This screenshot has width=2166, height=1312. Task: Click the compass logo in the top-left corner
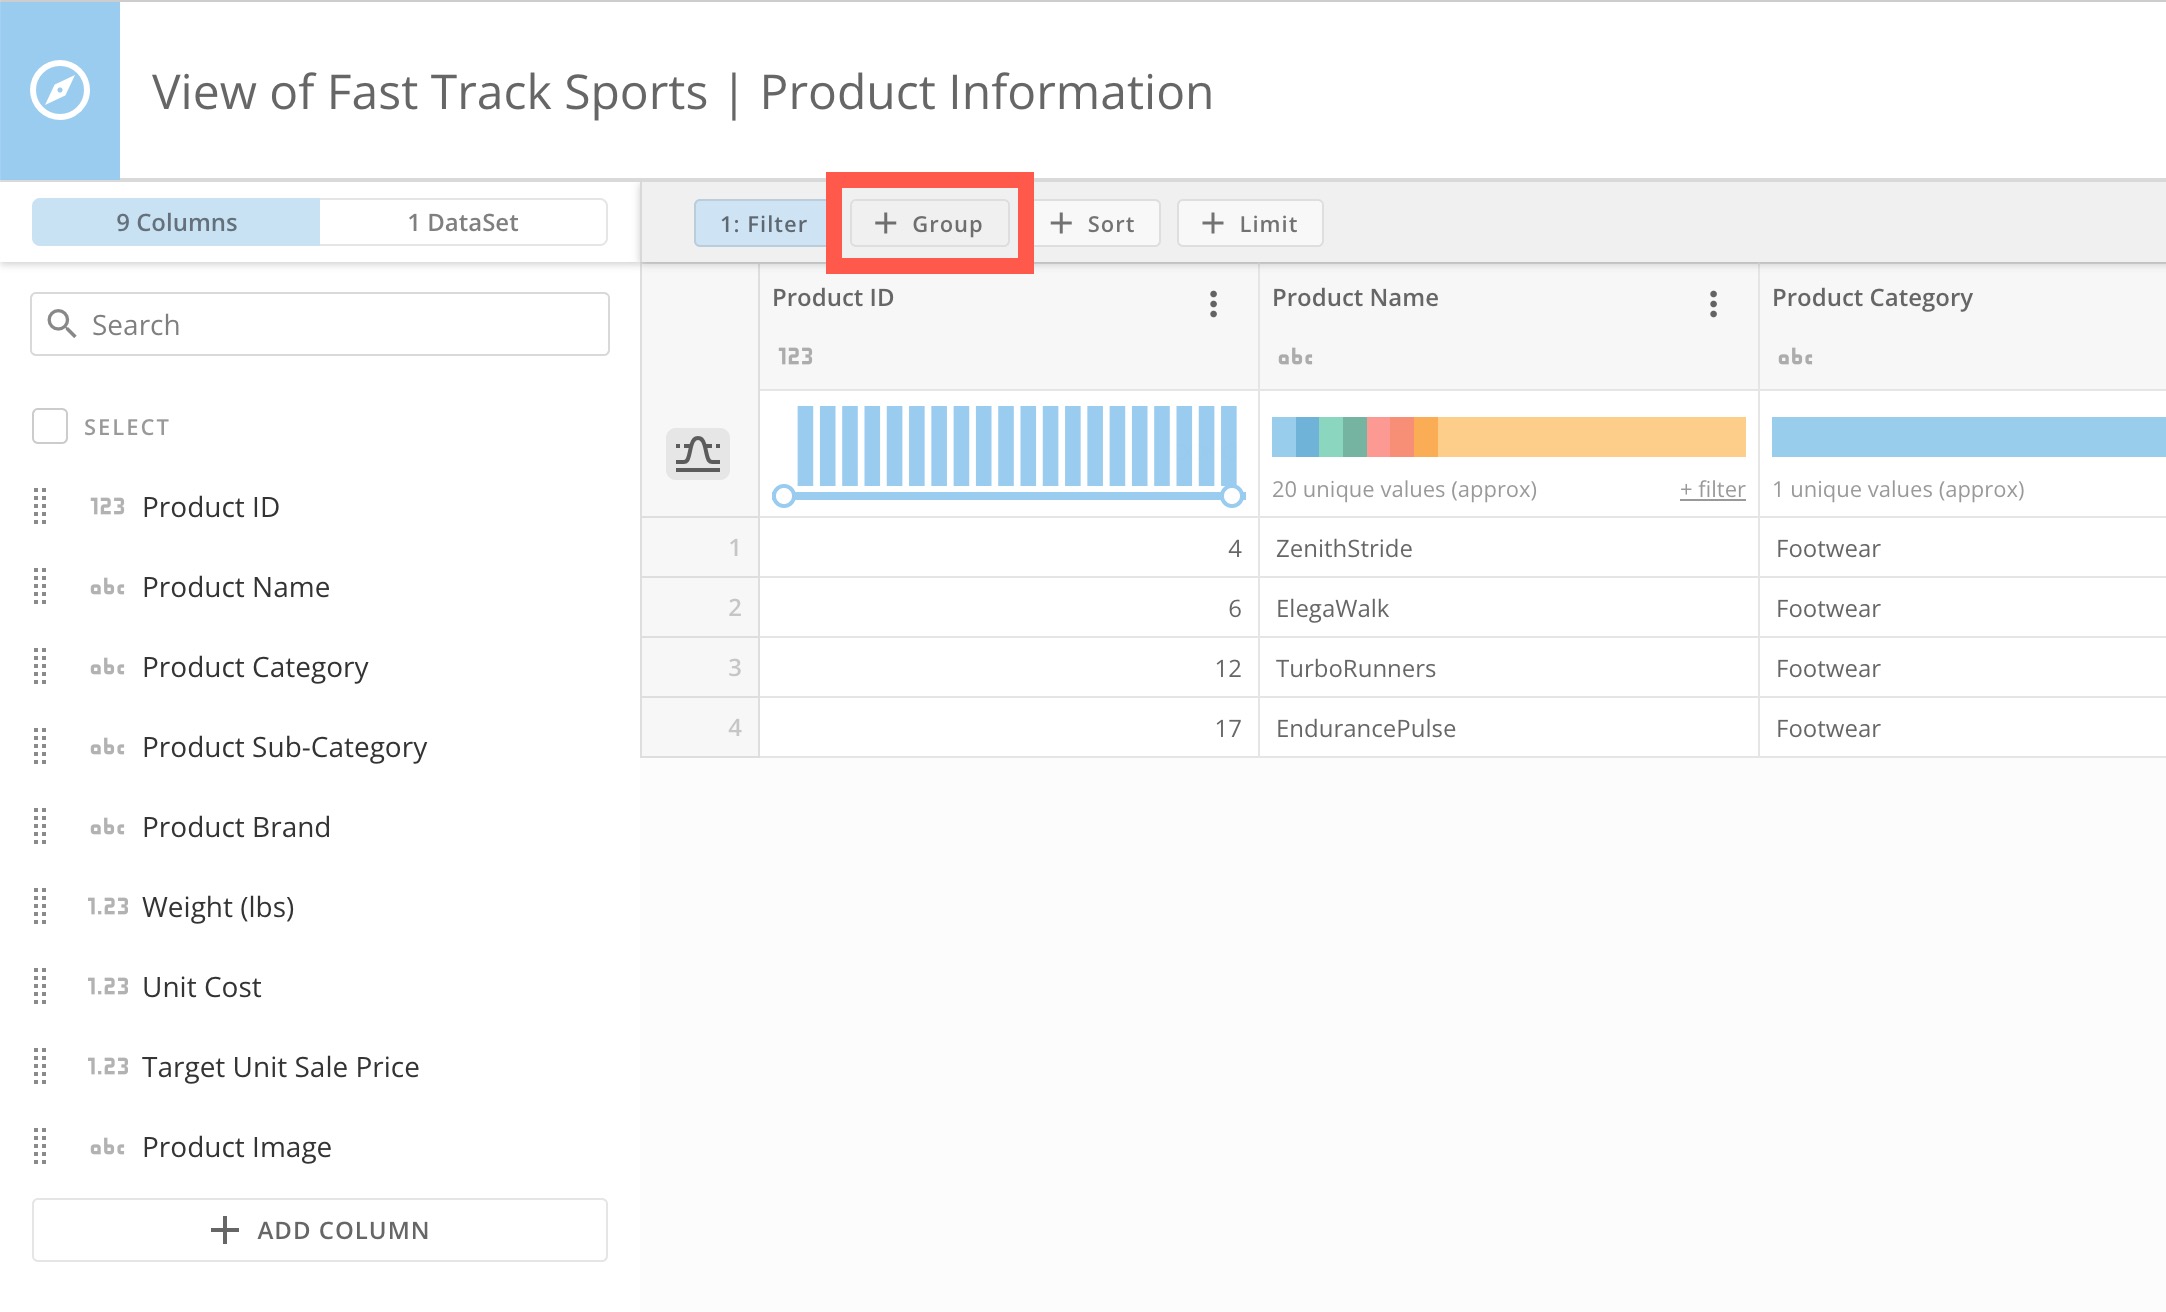(x=60, y=88)
